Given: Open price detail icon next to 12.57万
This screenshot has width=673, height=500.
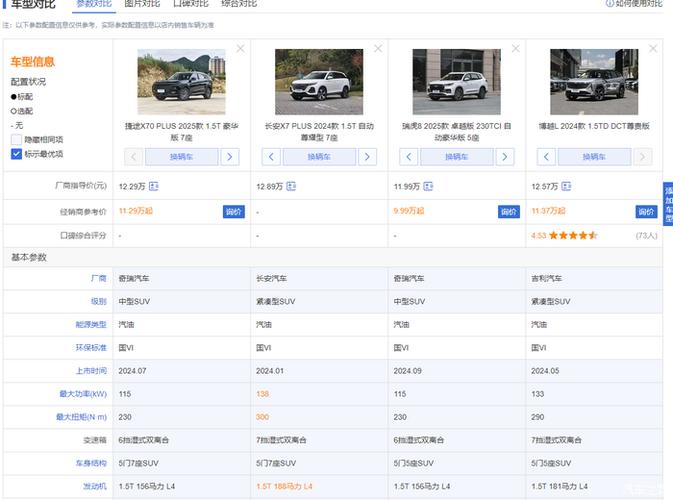Looking at the screenshot, I should click(566, 186).
